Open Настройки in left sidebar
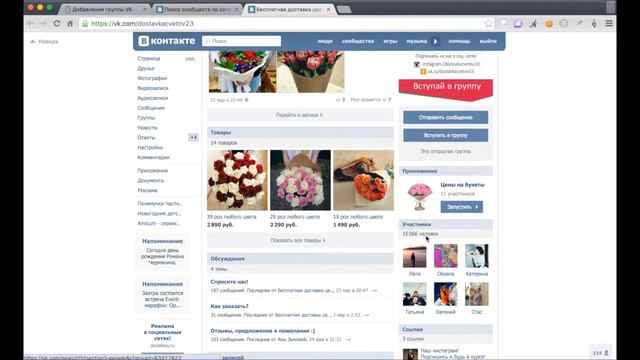The height and width of the screenshot is (360, 640). [x=150, y=147]
